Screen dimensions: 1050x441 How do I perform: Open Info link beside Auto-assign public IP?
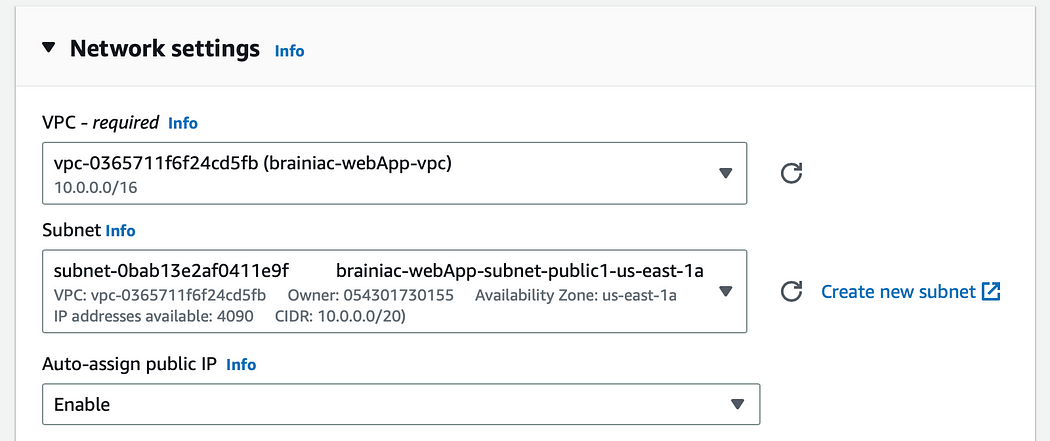point(241,365)
